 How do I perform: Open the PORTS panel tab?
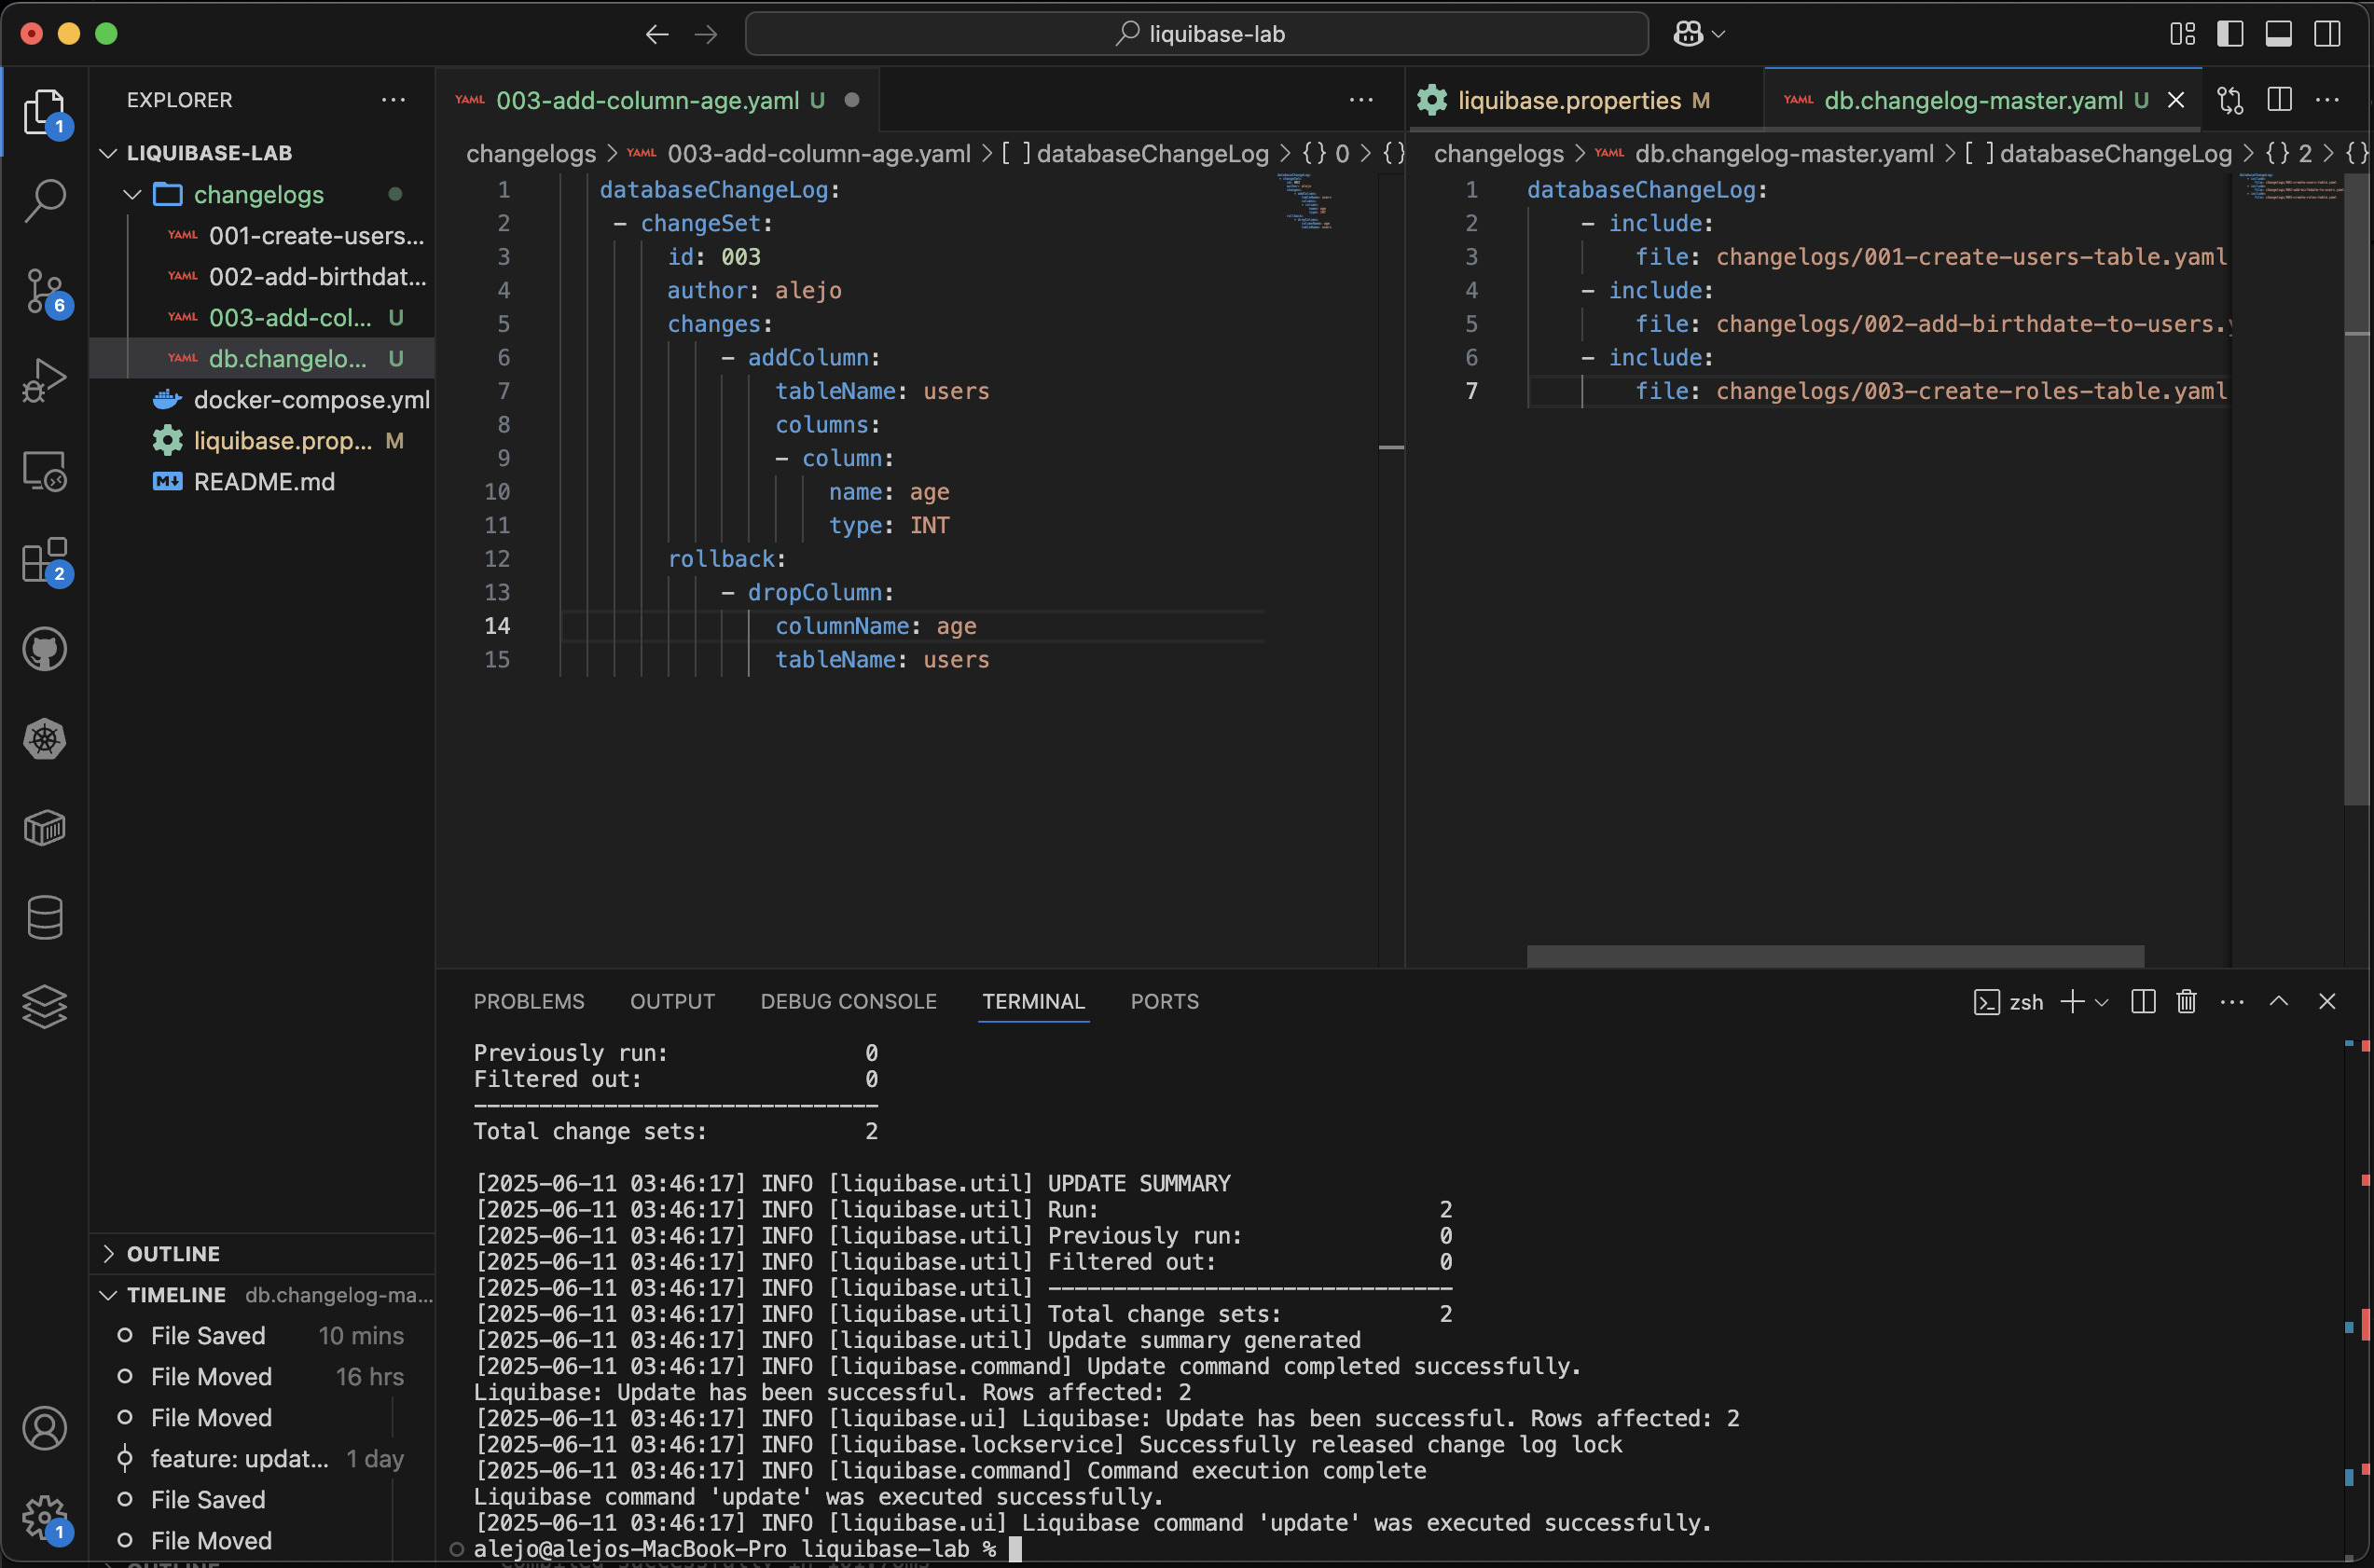coord(1164,1001)
